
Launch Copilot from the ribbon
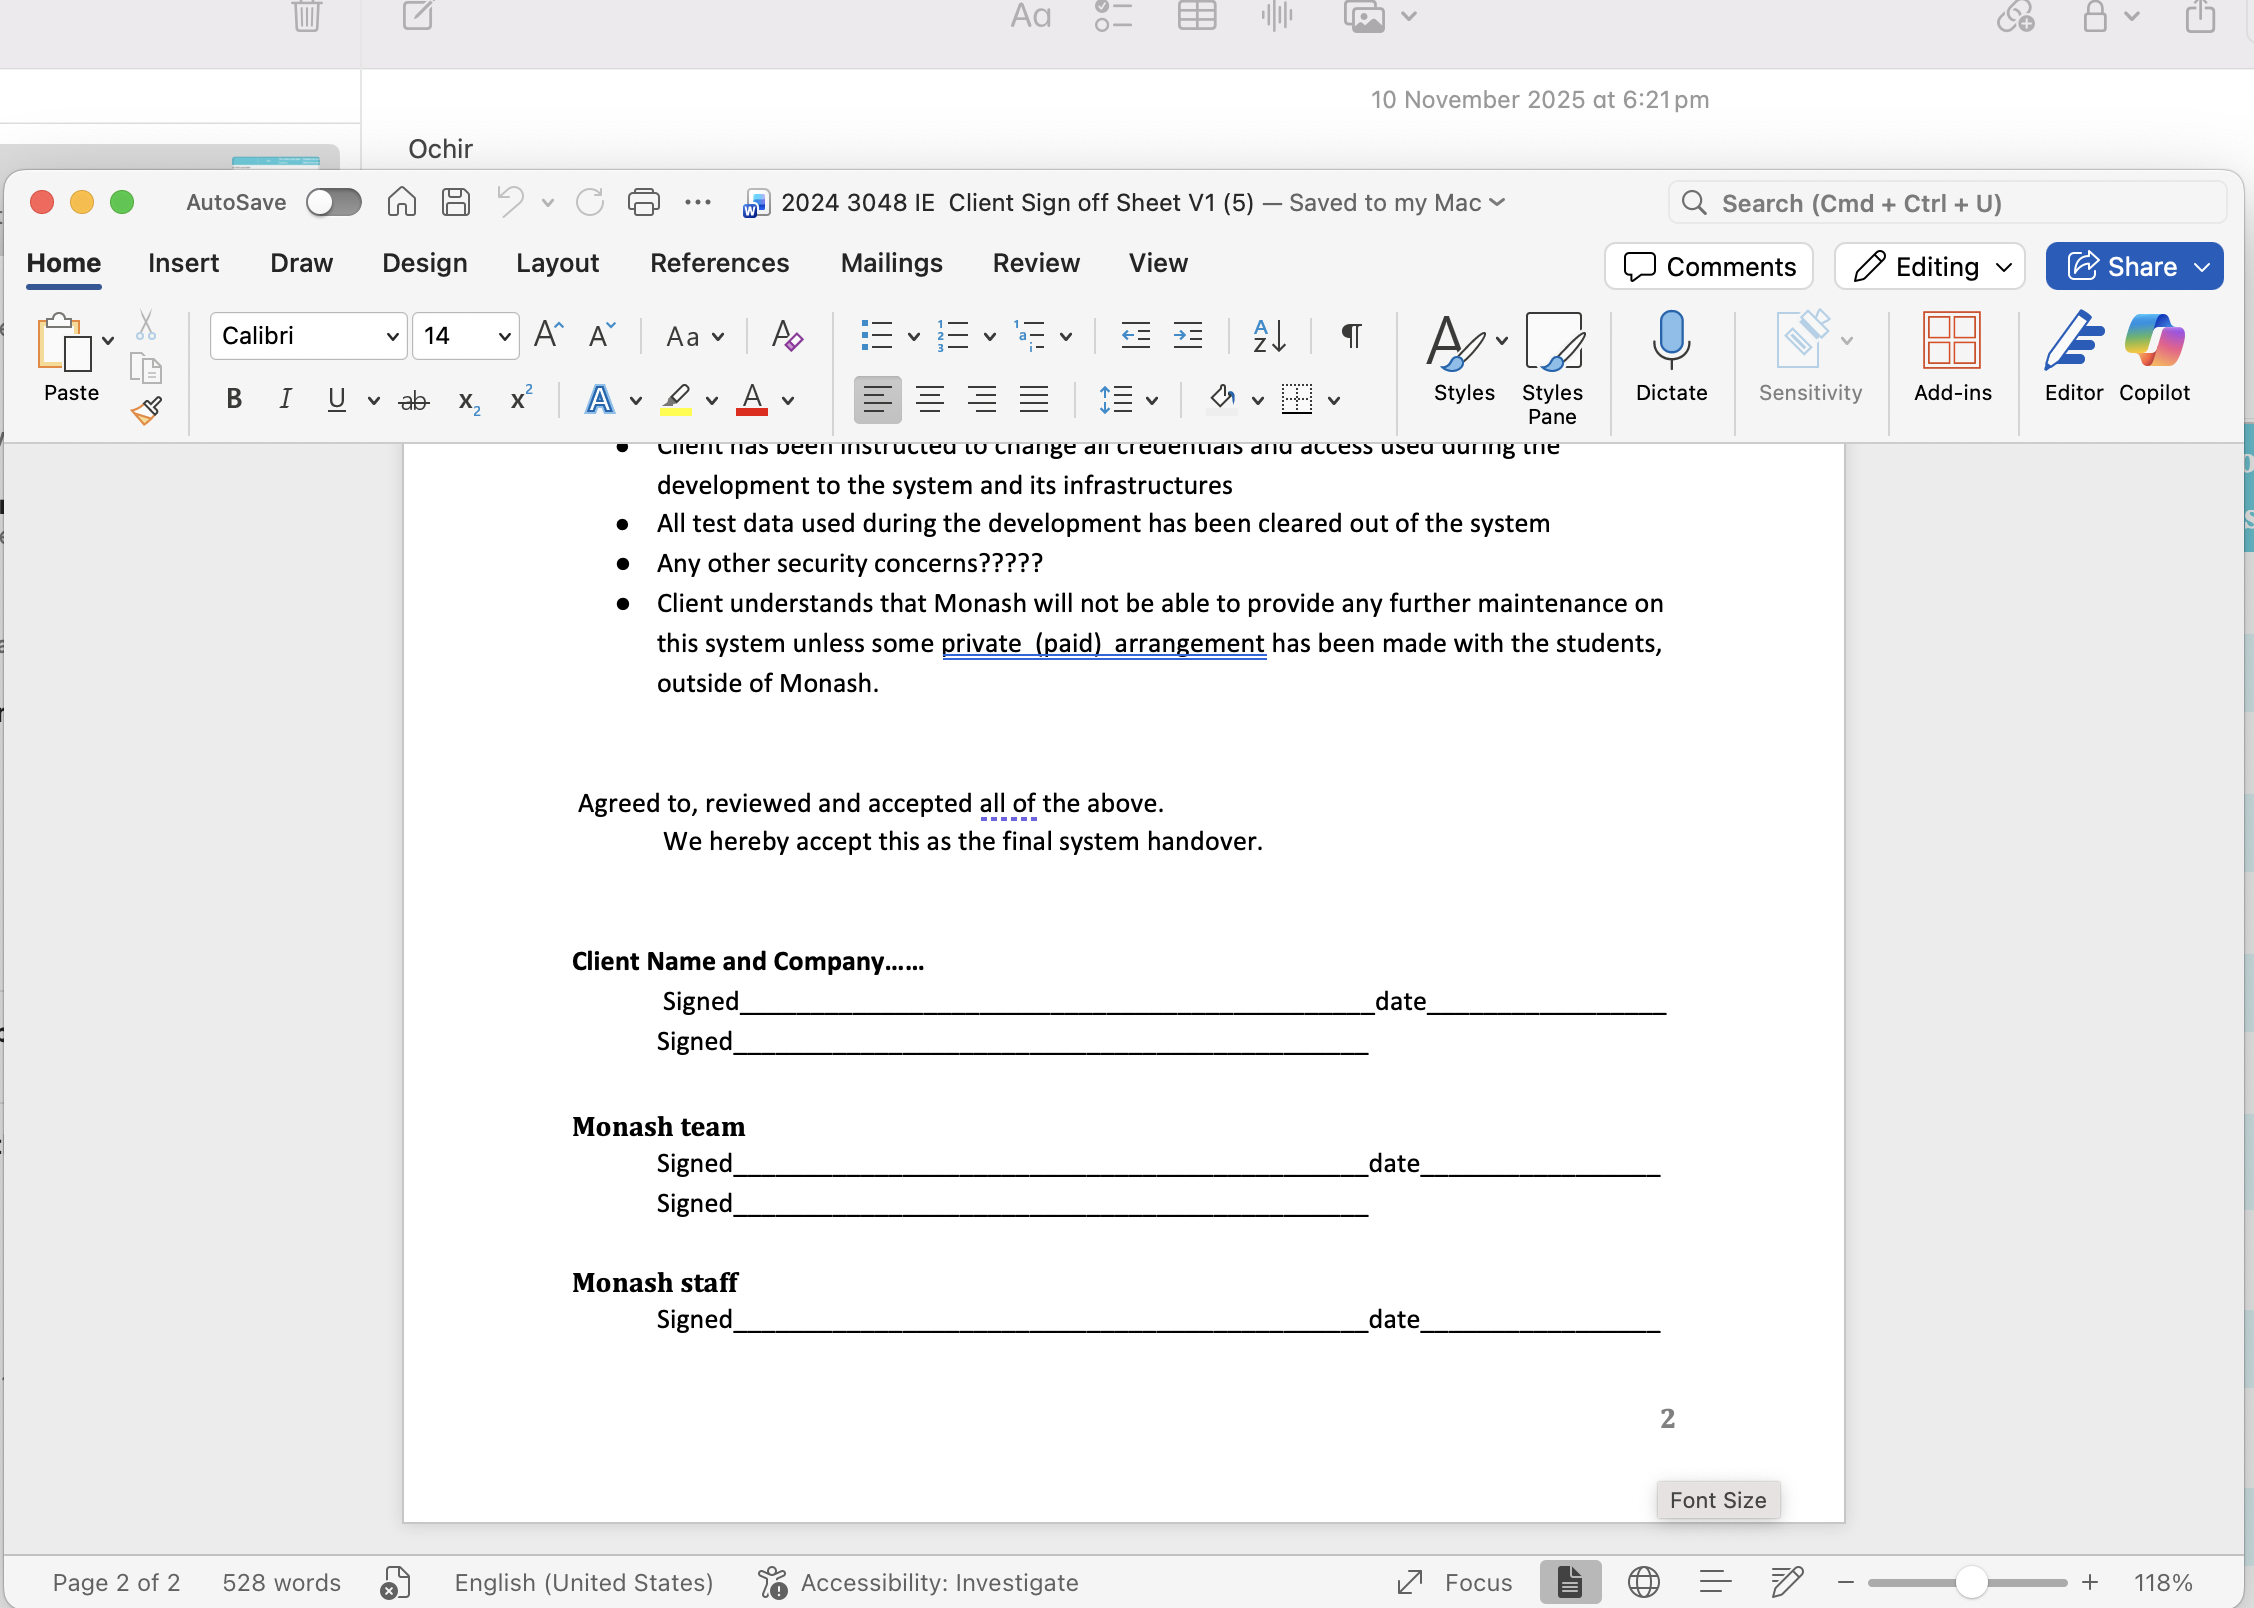click(x=2154, y=342)
